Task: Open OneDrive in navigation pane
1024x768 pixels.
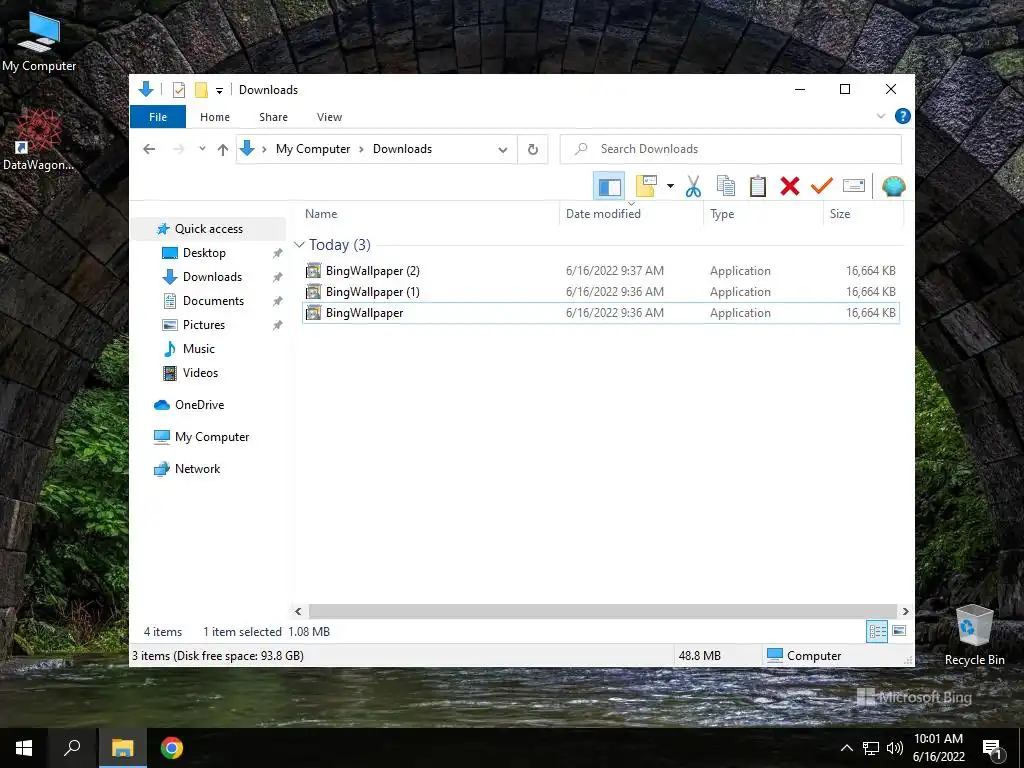Action: point(199,405)
